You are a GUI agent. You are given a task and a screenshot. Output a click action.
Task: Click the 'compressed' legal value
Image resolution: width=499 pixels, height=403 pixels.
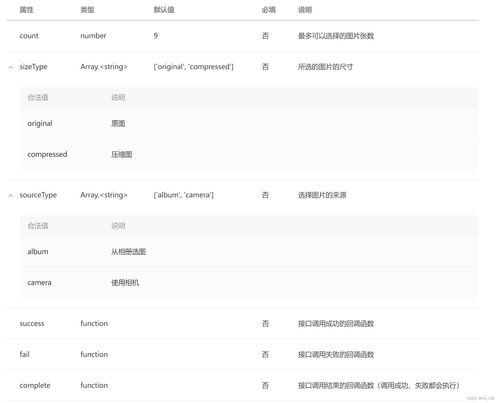click(47, 154)
